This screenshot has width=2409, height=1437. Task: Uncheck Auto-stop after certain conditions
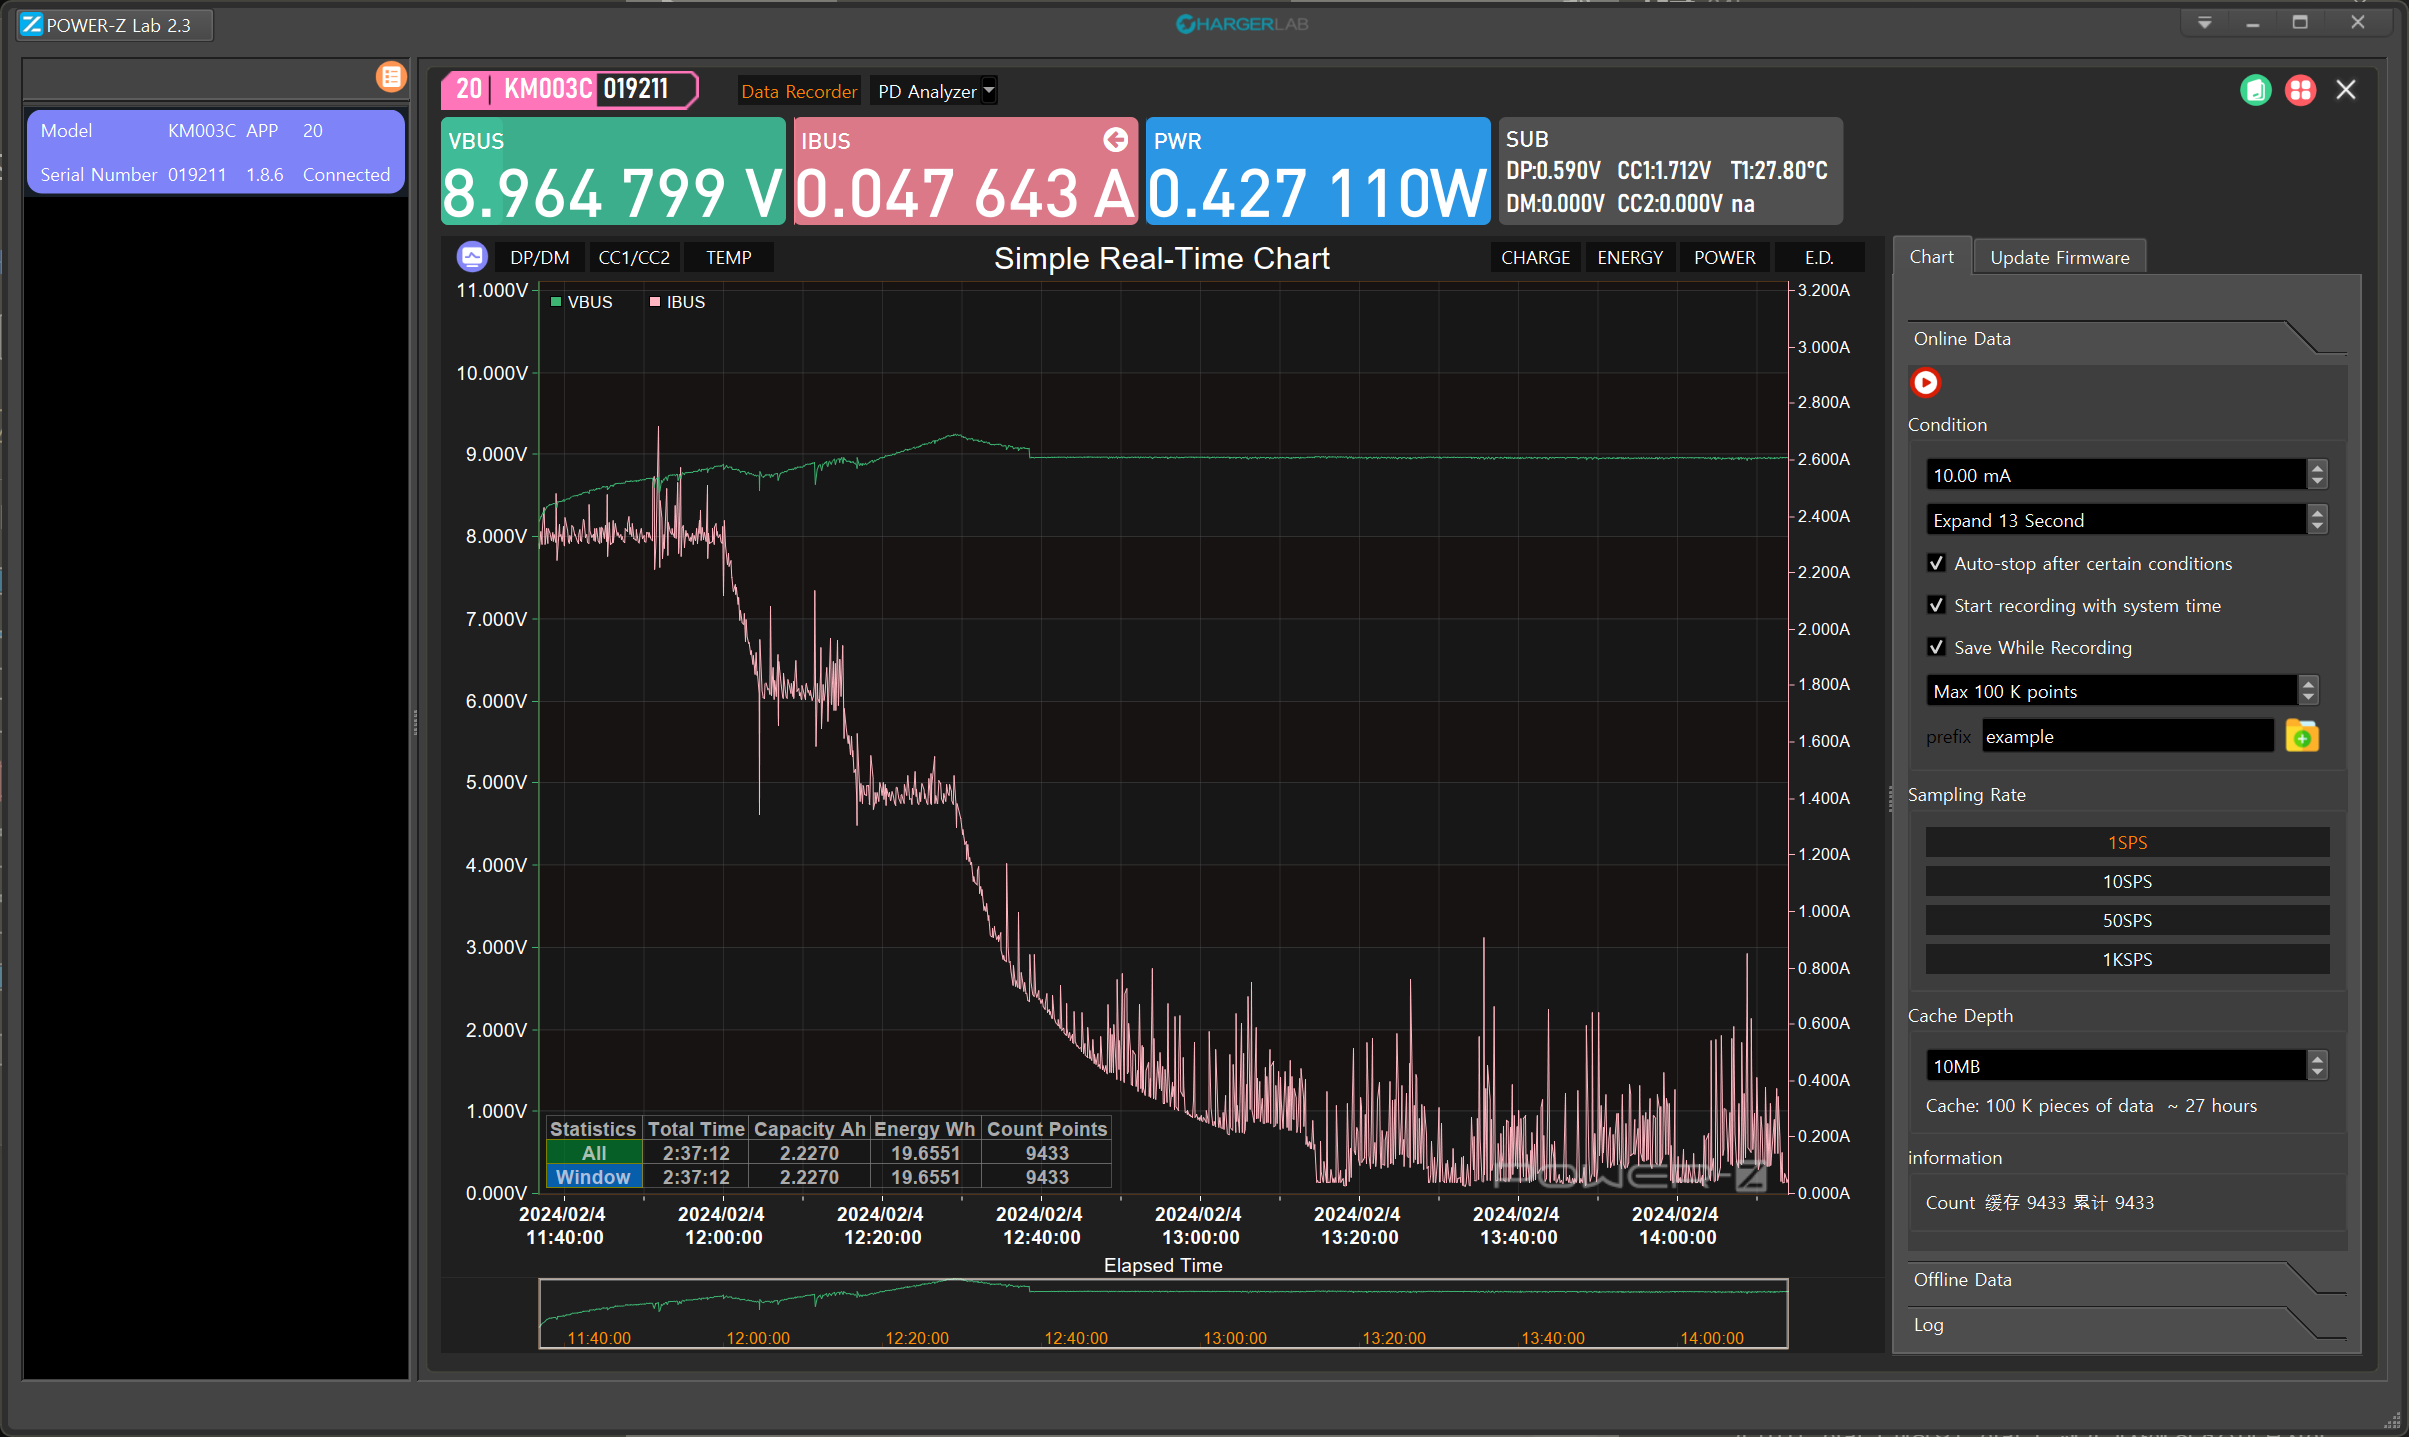1936,563
